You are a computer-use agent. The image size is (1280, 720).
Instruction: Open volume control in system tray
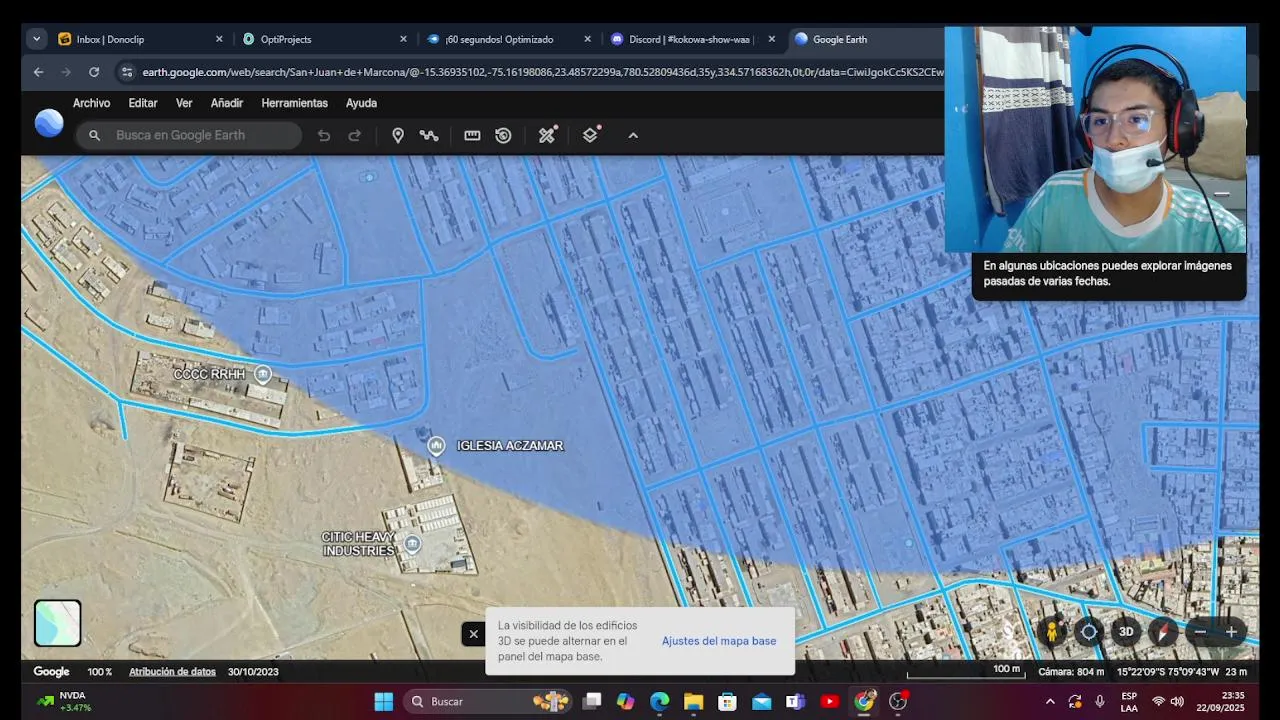coord(1177,702)
